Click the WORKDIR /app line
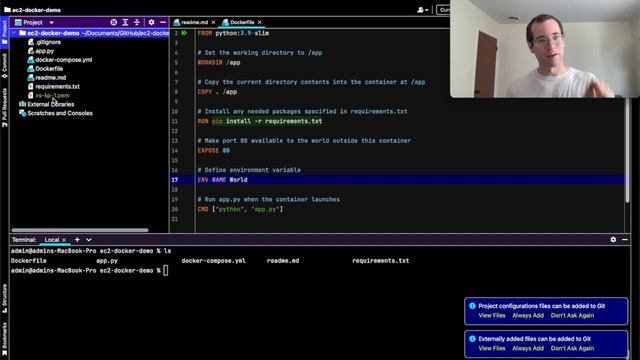This screenshot has height=360, width=640. [219, 62]
